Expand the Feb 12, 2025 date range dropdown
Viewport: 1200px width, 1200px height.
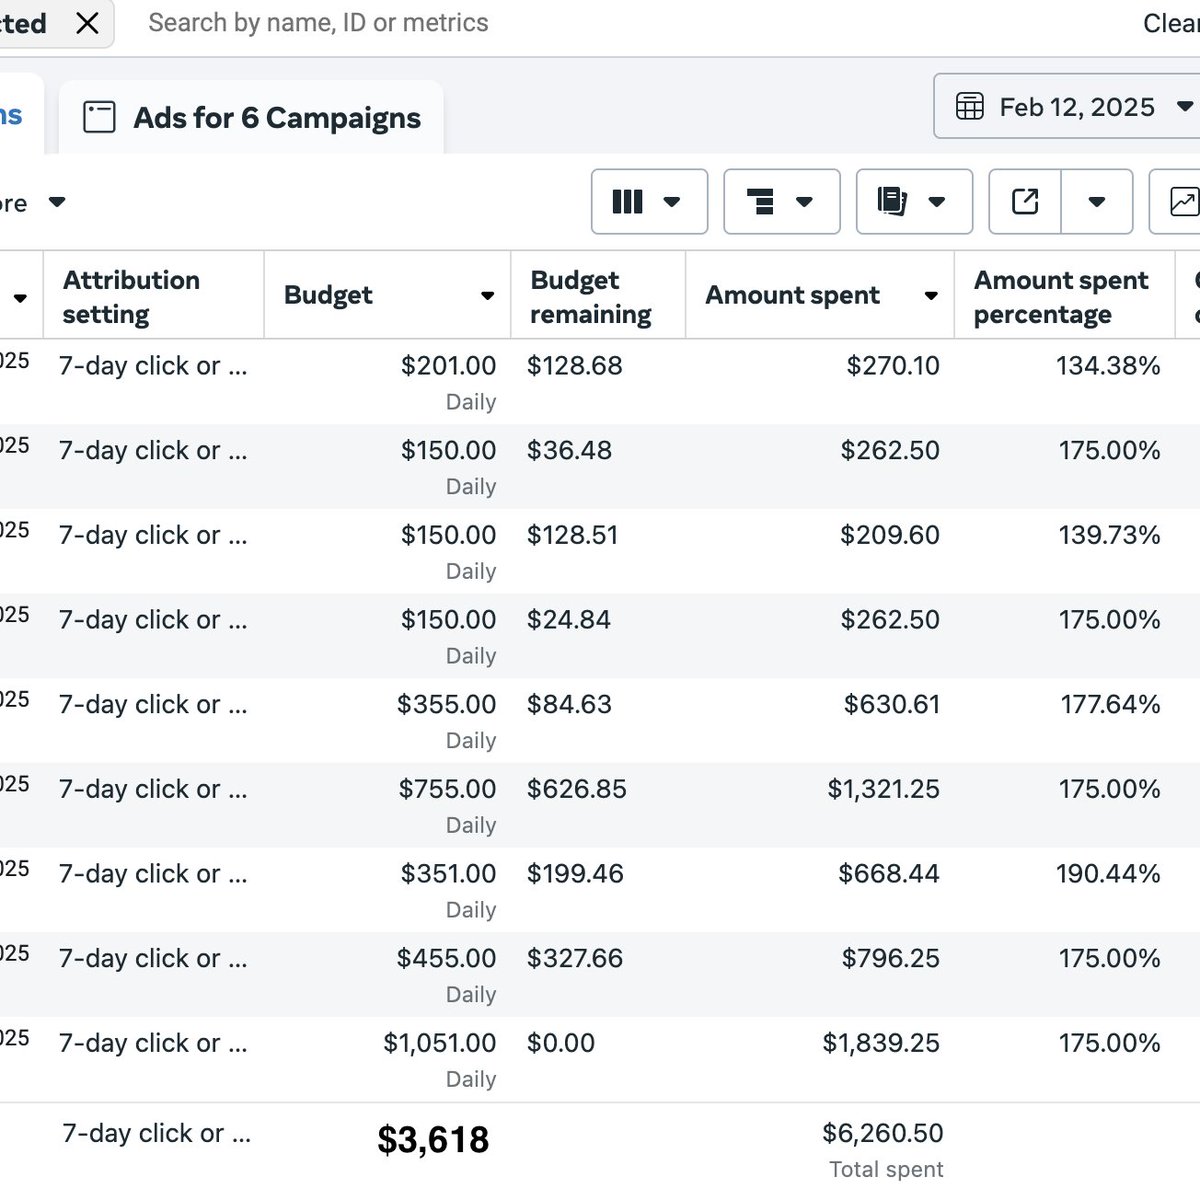(1186, 106)
